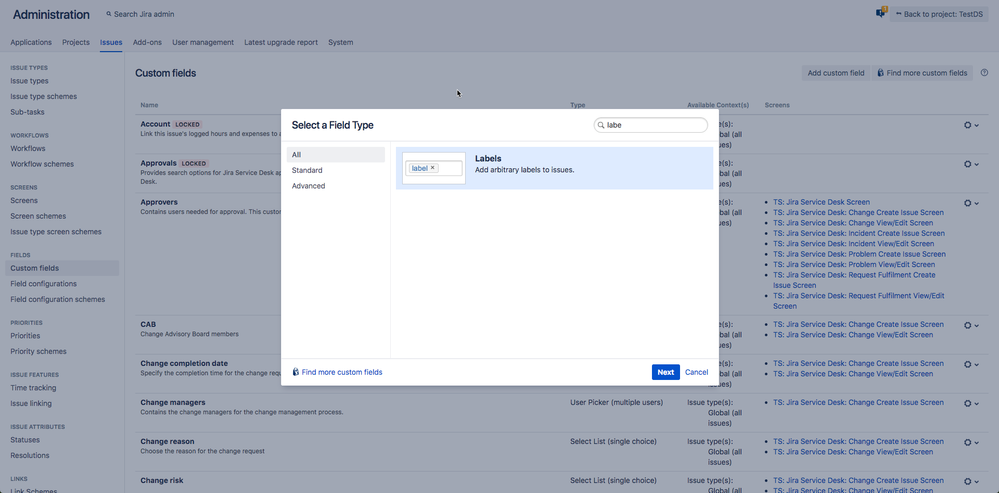Click the Add custom field button

pos(836,73)
